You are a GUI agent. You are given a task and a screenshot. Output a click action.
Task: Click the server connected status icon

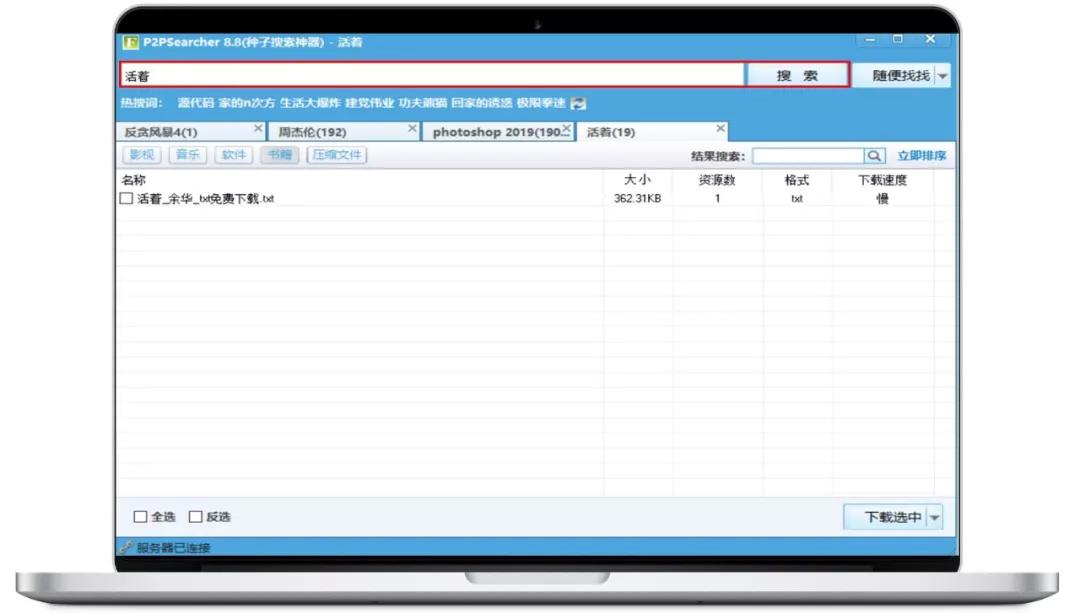pos(125,548)
